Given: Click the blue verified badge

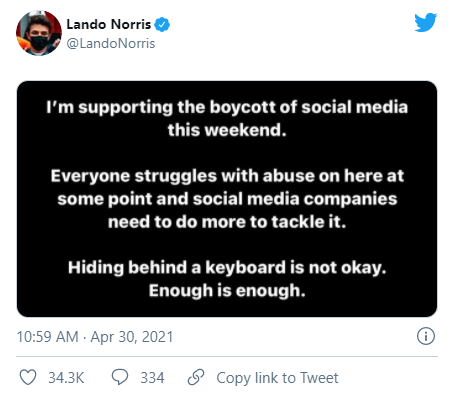Looking at the screenshot, I should coord(162,25).
